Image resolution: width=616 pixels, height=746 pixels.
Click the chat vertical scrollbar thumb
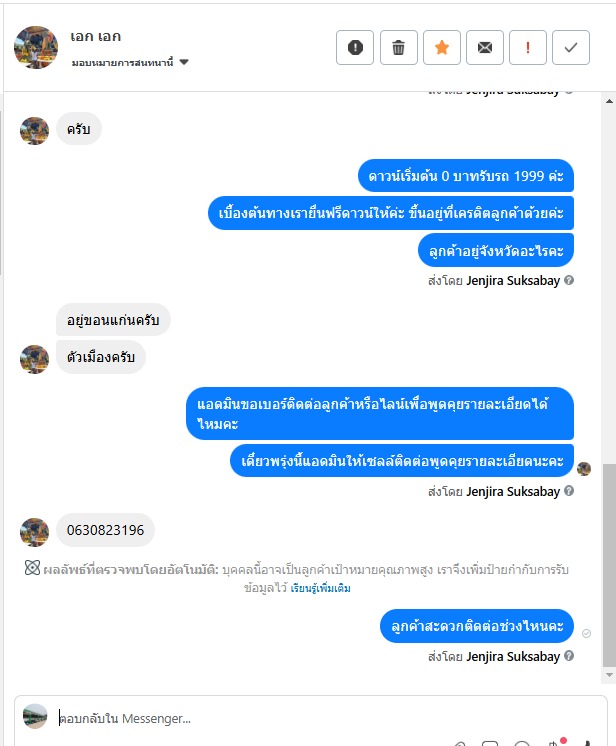click(609, 565)
